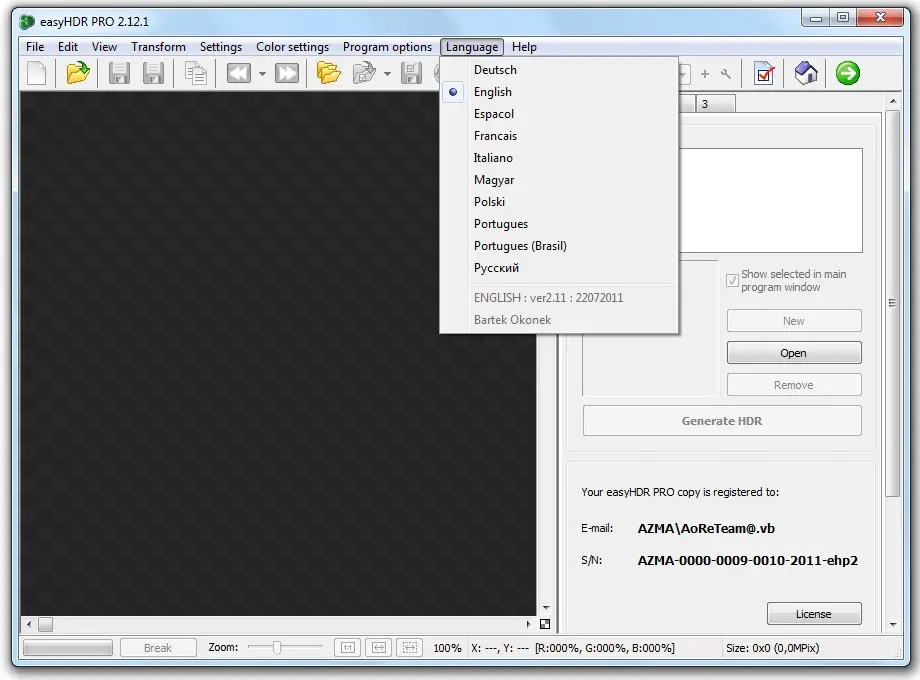Screen dimensions: 920x680
Task: Open the combo box left of the plus icon
Action: click(685, 74)
